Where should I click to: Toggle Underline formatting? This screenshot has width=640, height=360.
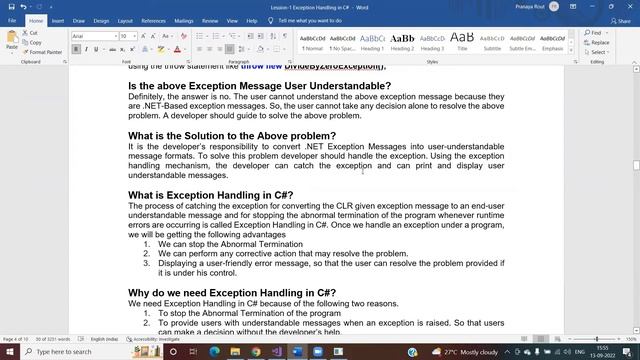click(x=96, y=49)
